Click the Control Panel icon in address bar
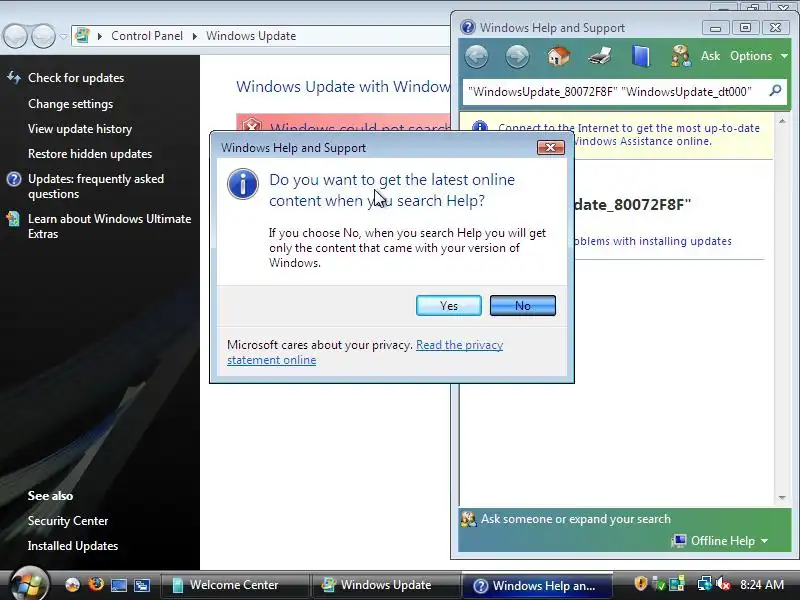Image resolution: width=800 pixels, height=600 pixels. coord(82,36)
